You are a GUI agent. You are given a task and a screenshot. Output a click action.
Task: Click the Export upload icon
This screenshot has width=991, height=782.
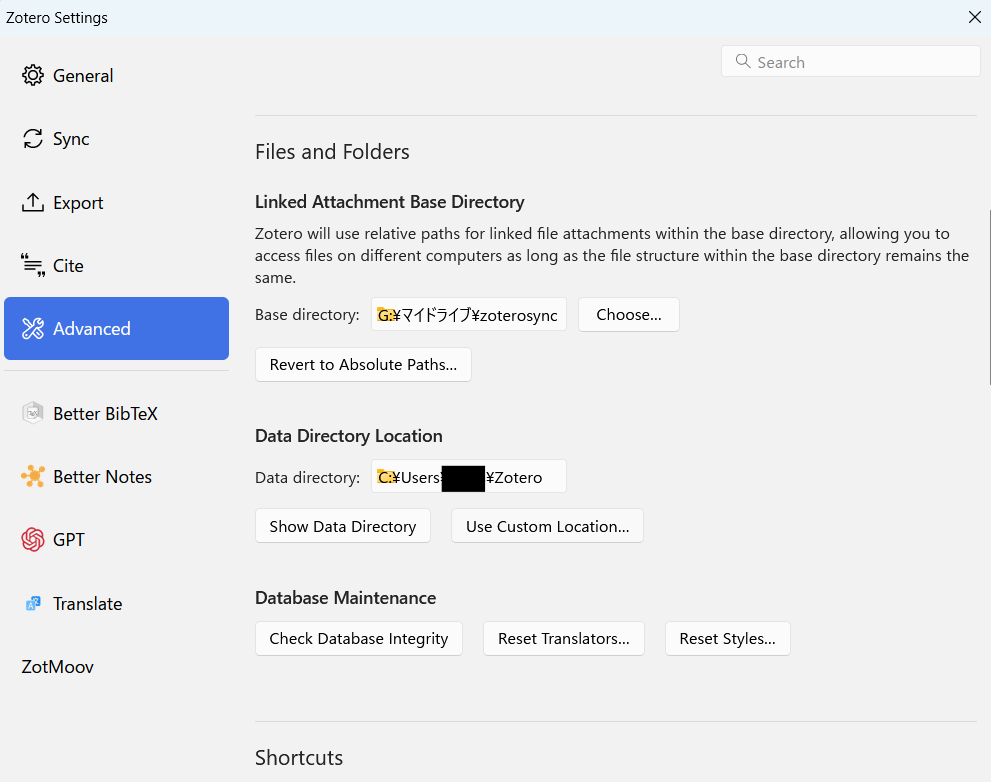[x=33, y=202]
